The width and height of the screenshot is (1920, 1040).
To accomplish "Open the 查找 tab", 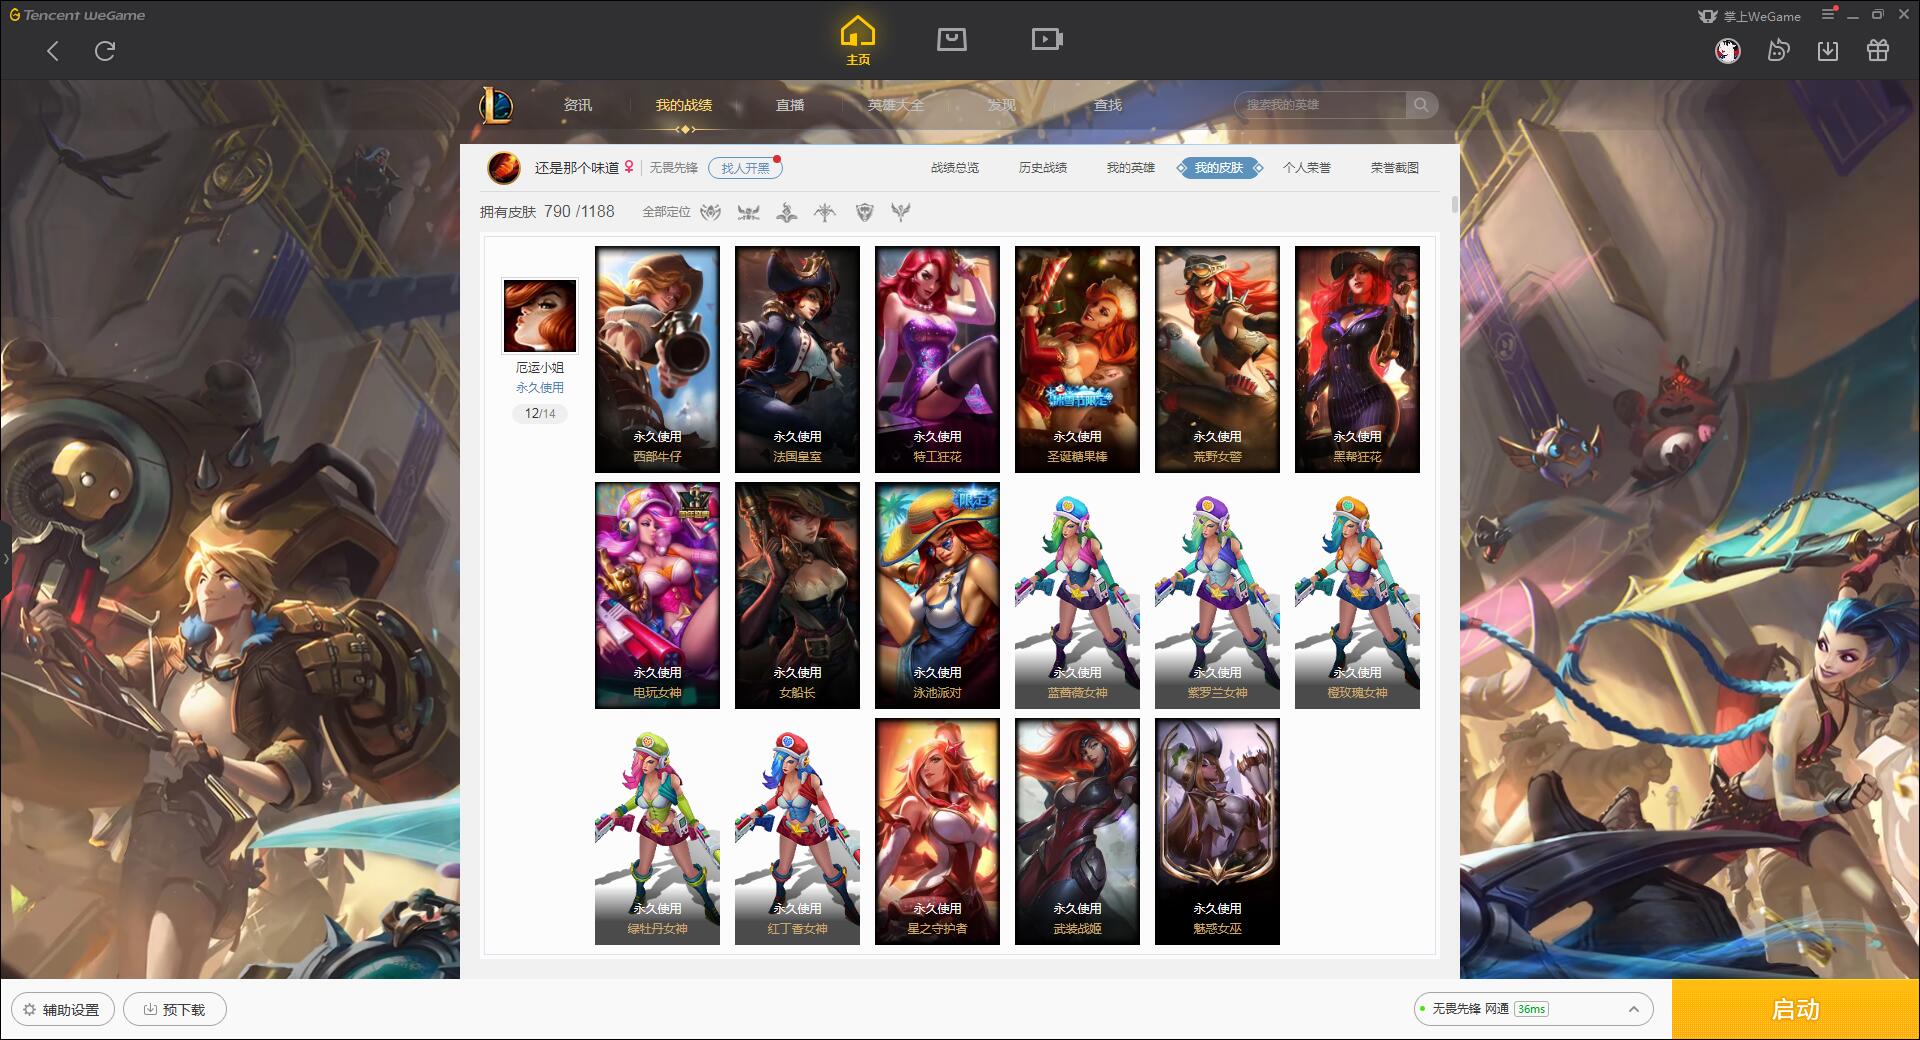I will click(1108, 105).
